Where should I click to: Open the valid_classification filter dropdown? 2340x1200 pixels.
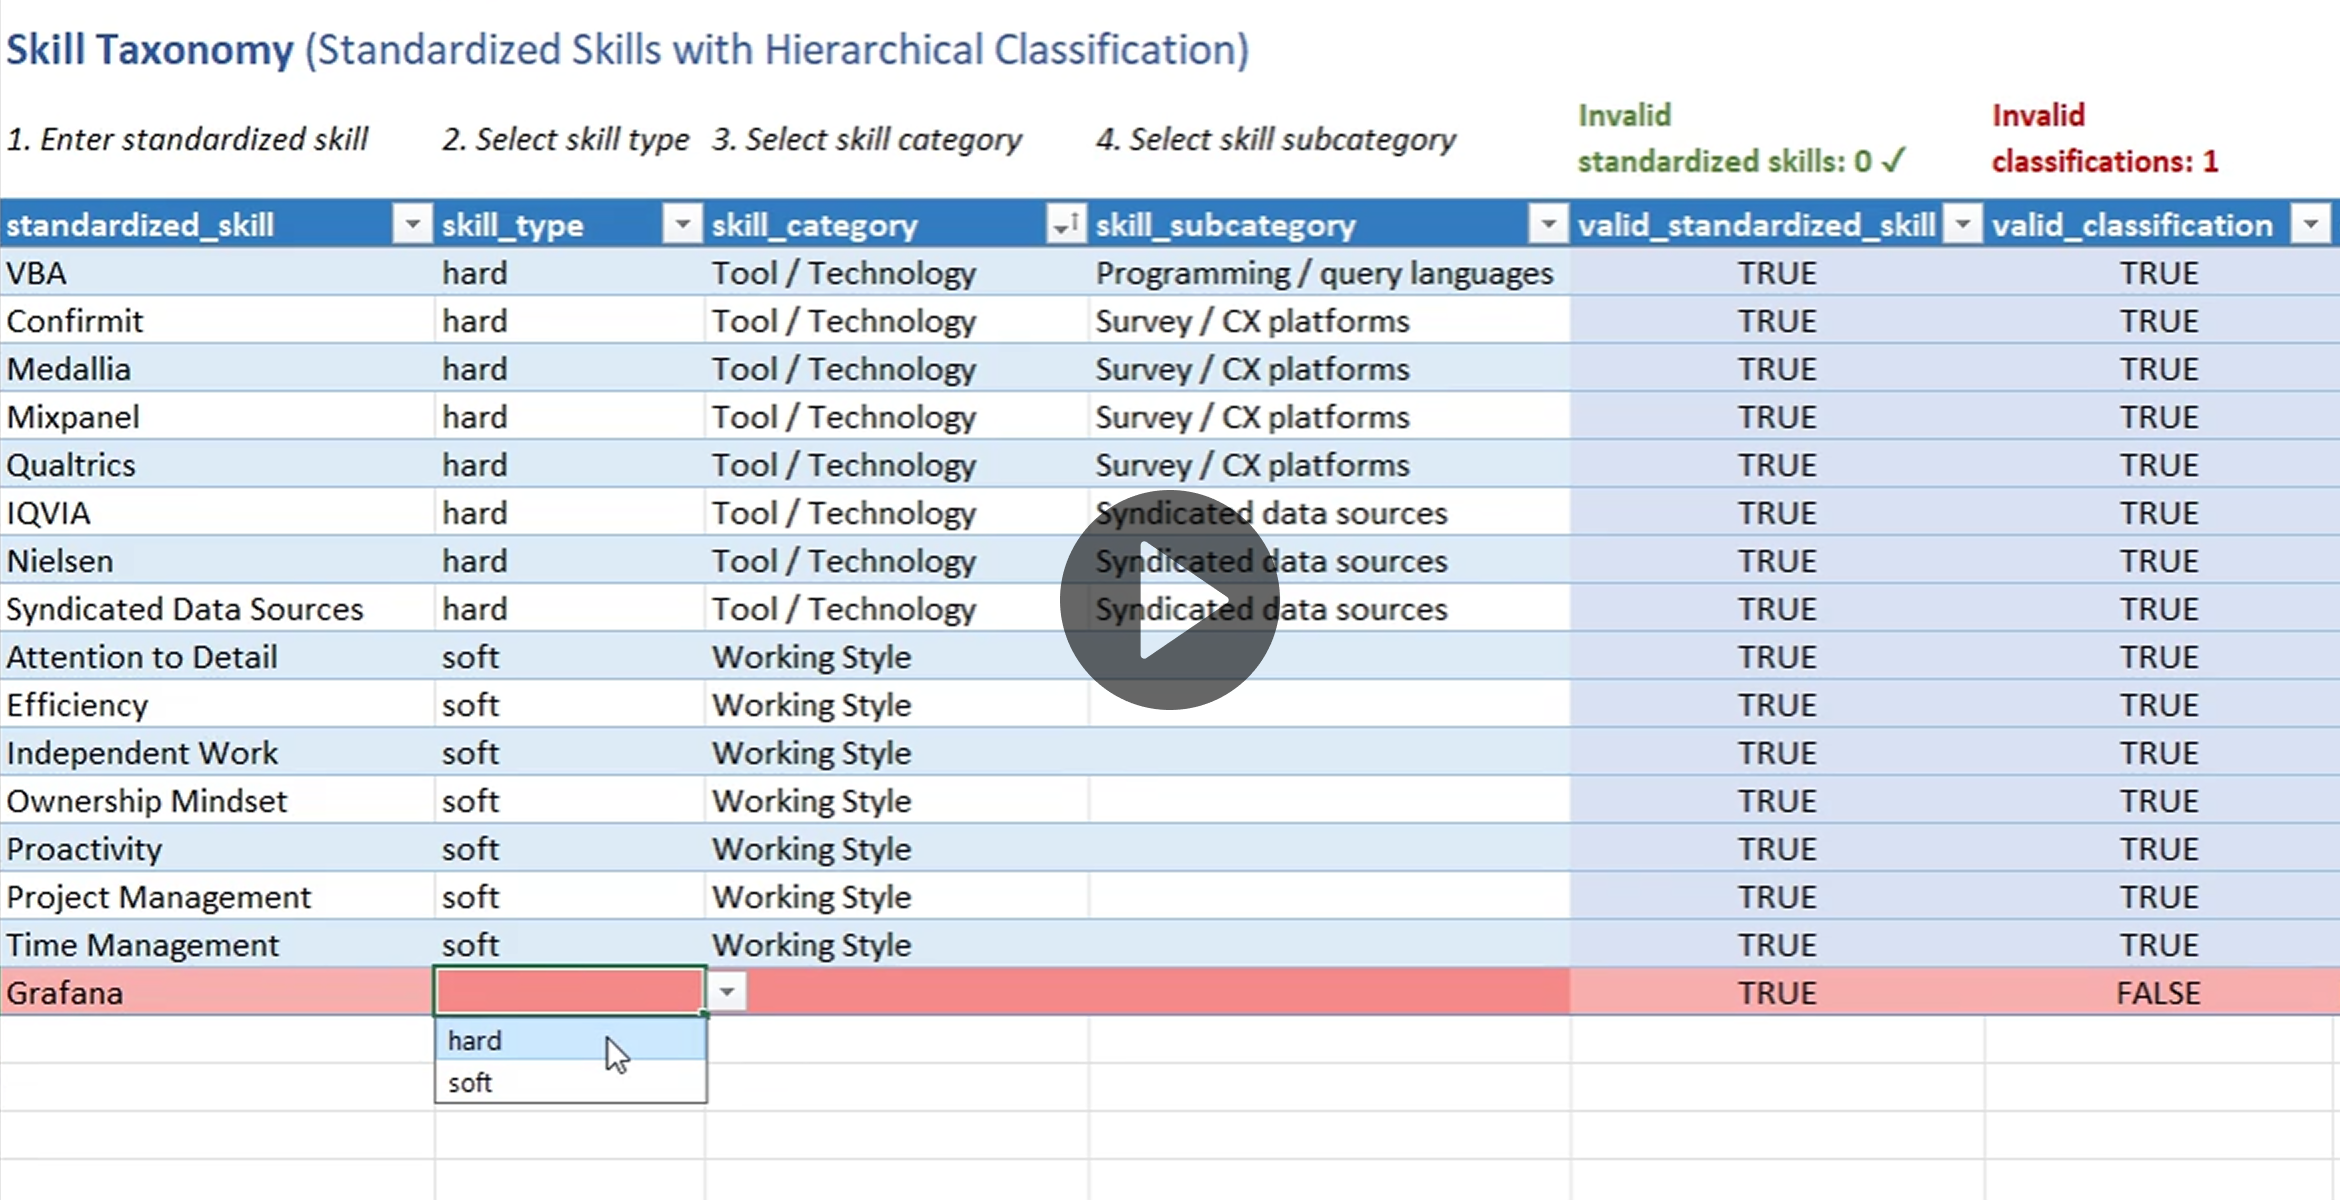point(2312,225)
